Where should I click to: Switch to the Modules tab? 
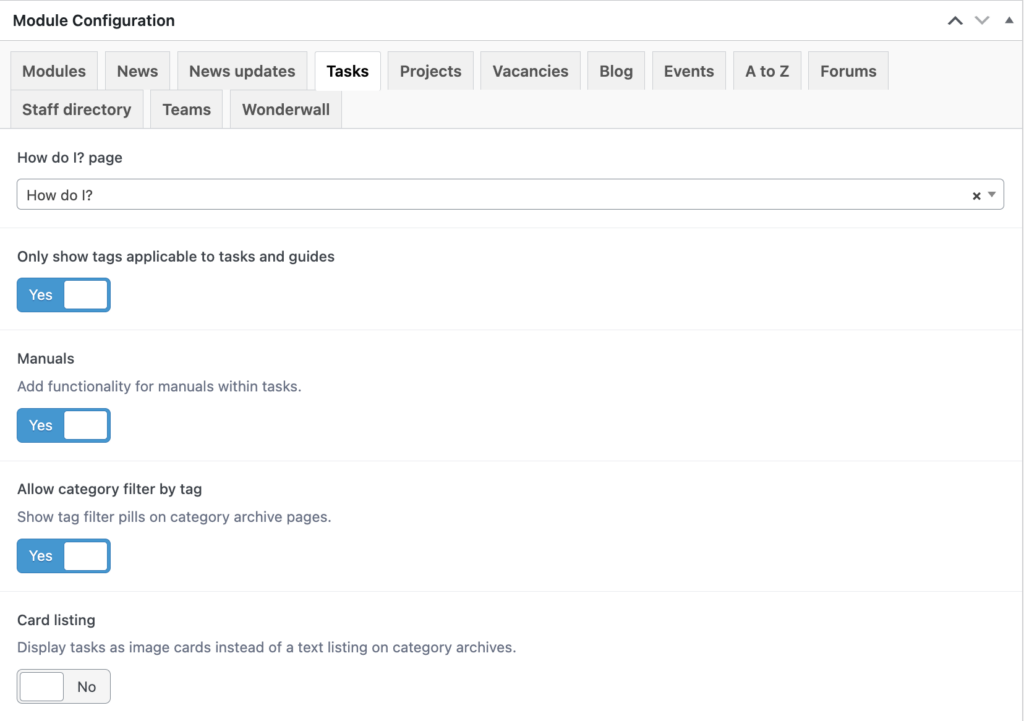click(54, 71)
